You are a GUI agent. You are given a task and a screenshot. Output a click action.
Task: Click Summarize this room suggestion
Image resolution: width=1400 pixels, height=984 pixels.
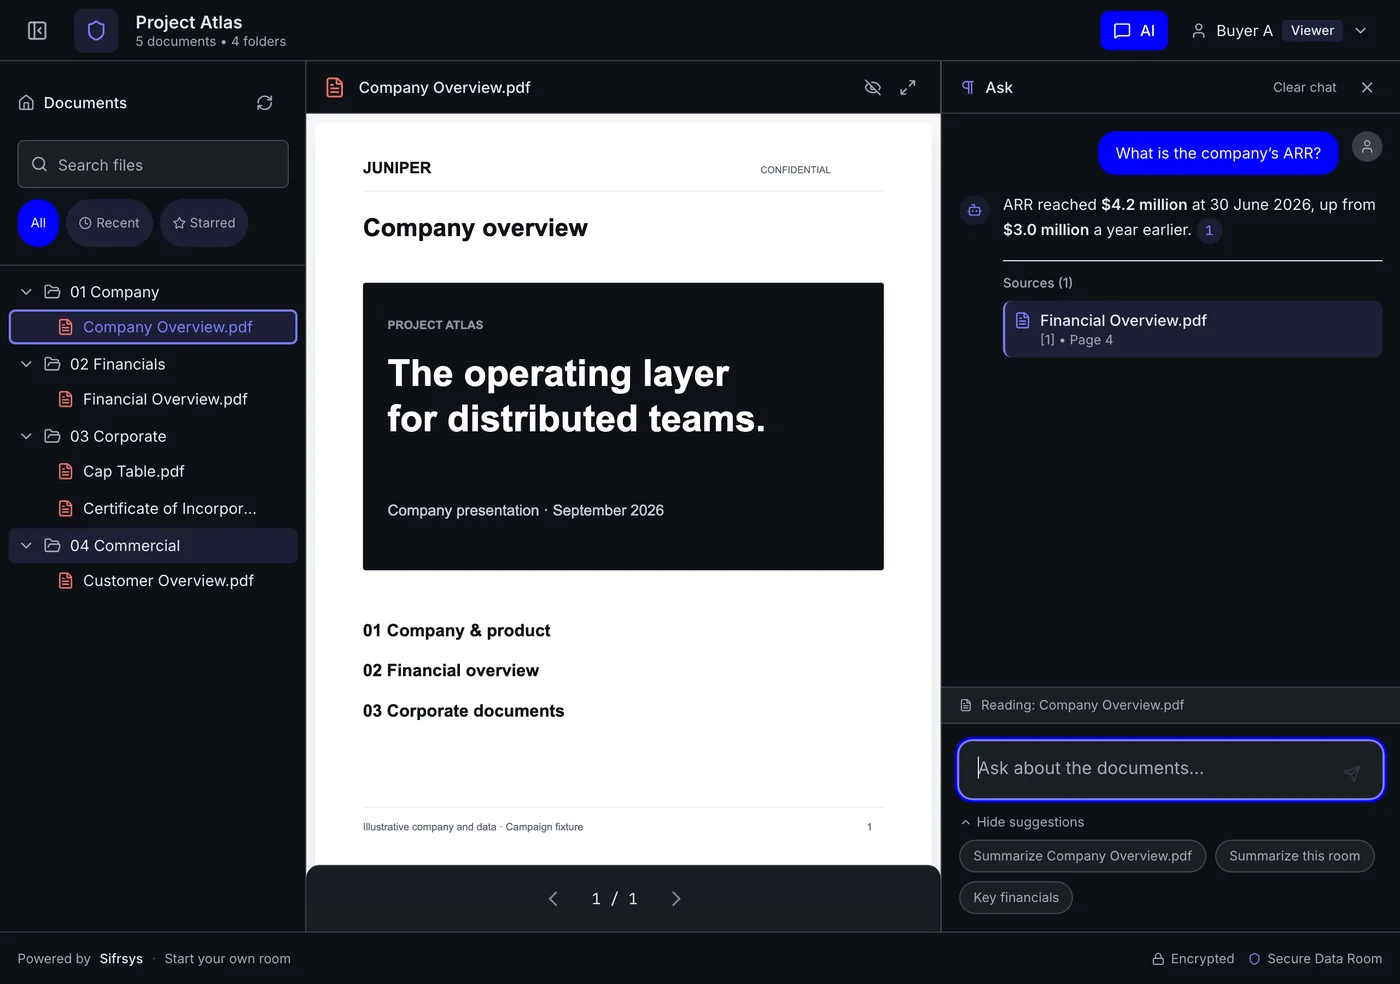coord(1294,856)
